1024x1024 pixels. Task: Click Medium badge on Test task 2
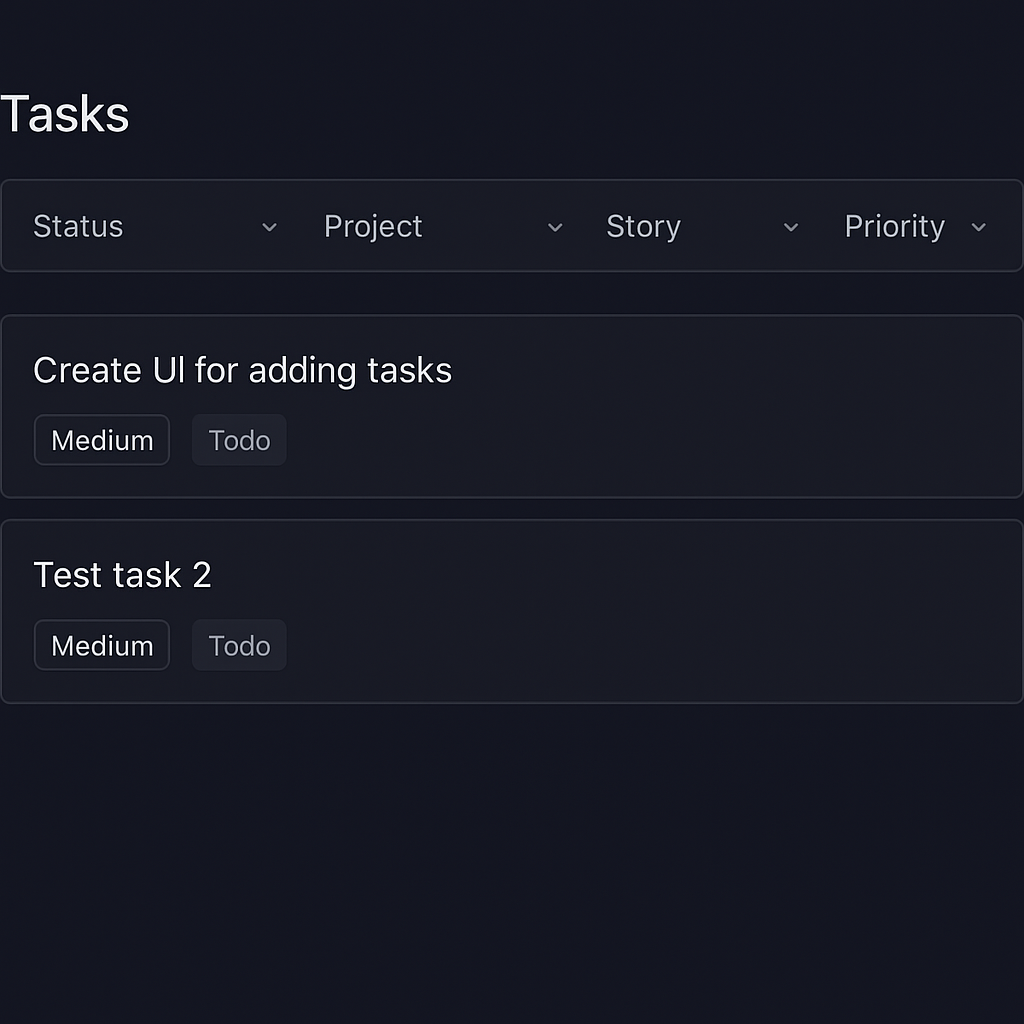(102, 645)
